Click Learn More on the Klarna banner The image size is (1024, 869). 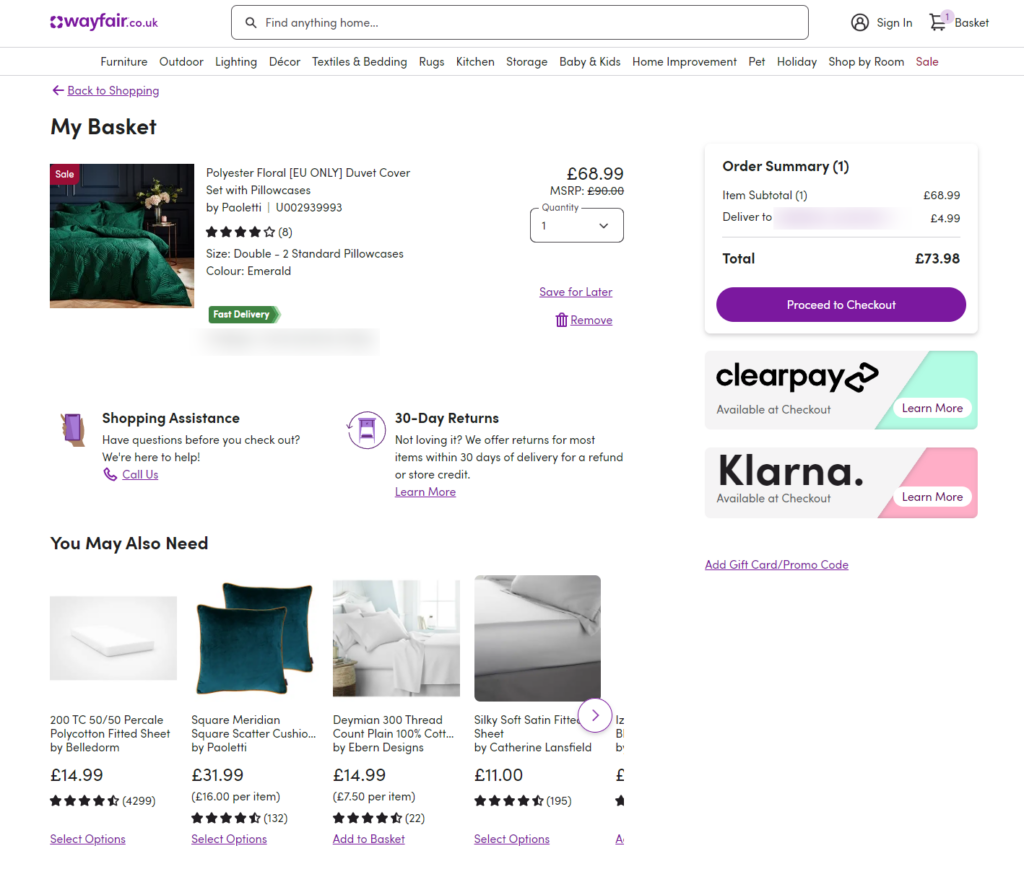932,496
